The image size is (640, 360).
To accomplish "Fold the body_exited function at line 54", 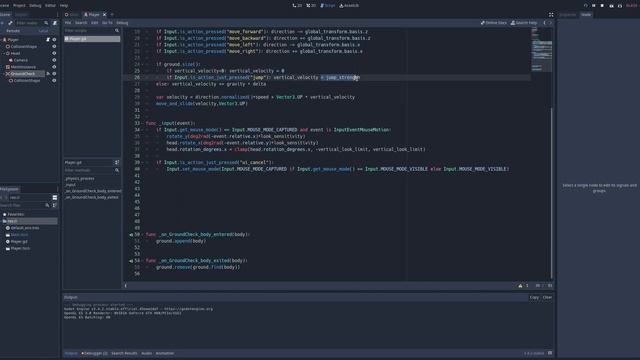I will (142, 261).
